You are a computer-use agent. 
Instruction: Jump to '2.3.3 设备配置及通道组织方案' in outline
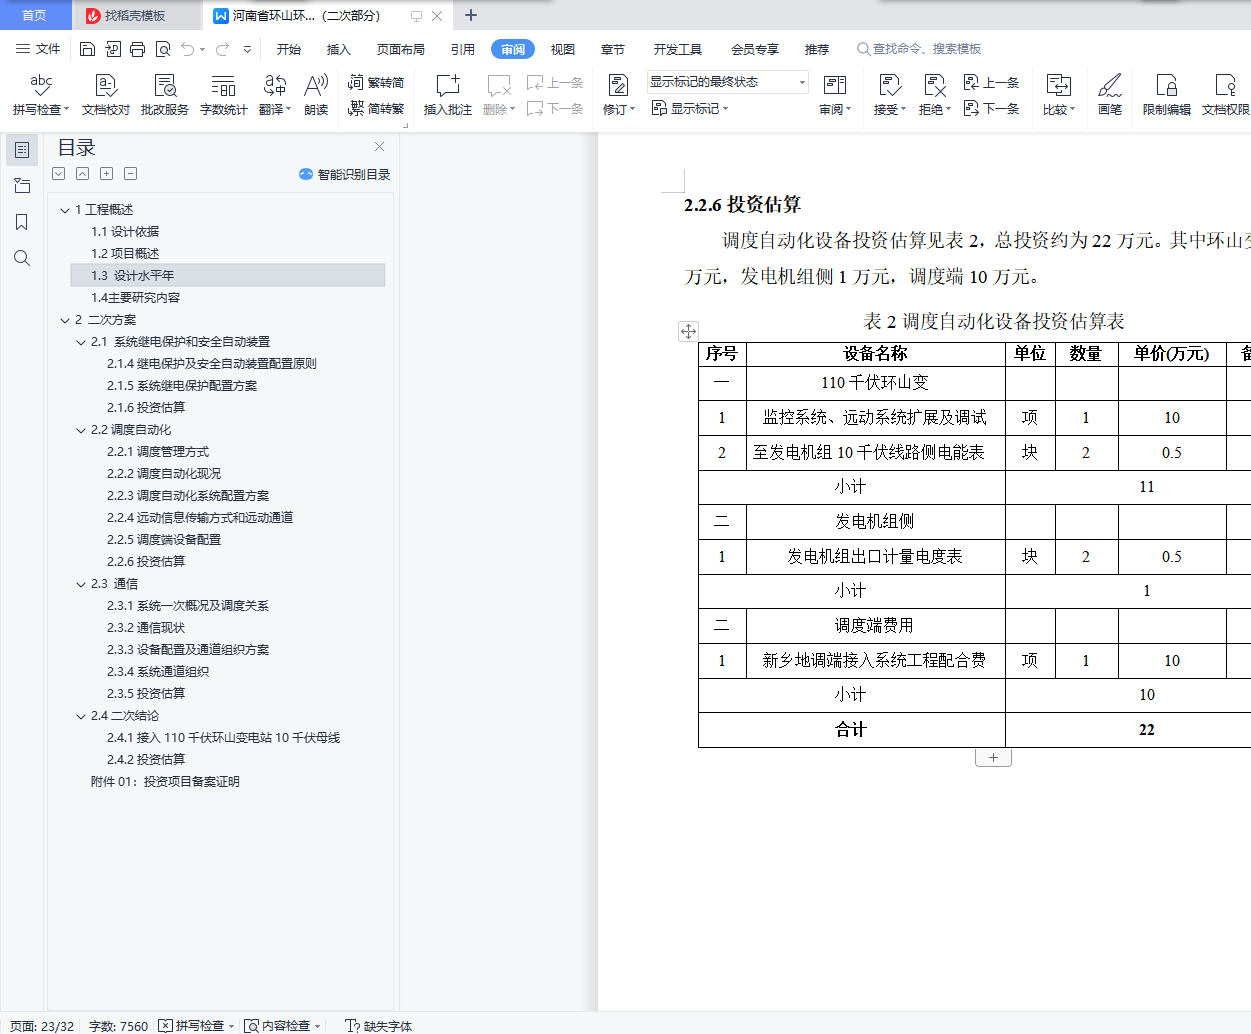coord(188,650)
